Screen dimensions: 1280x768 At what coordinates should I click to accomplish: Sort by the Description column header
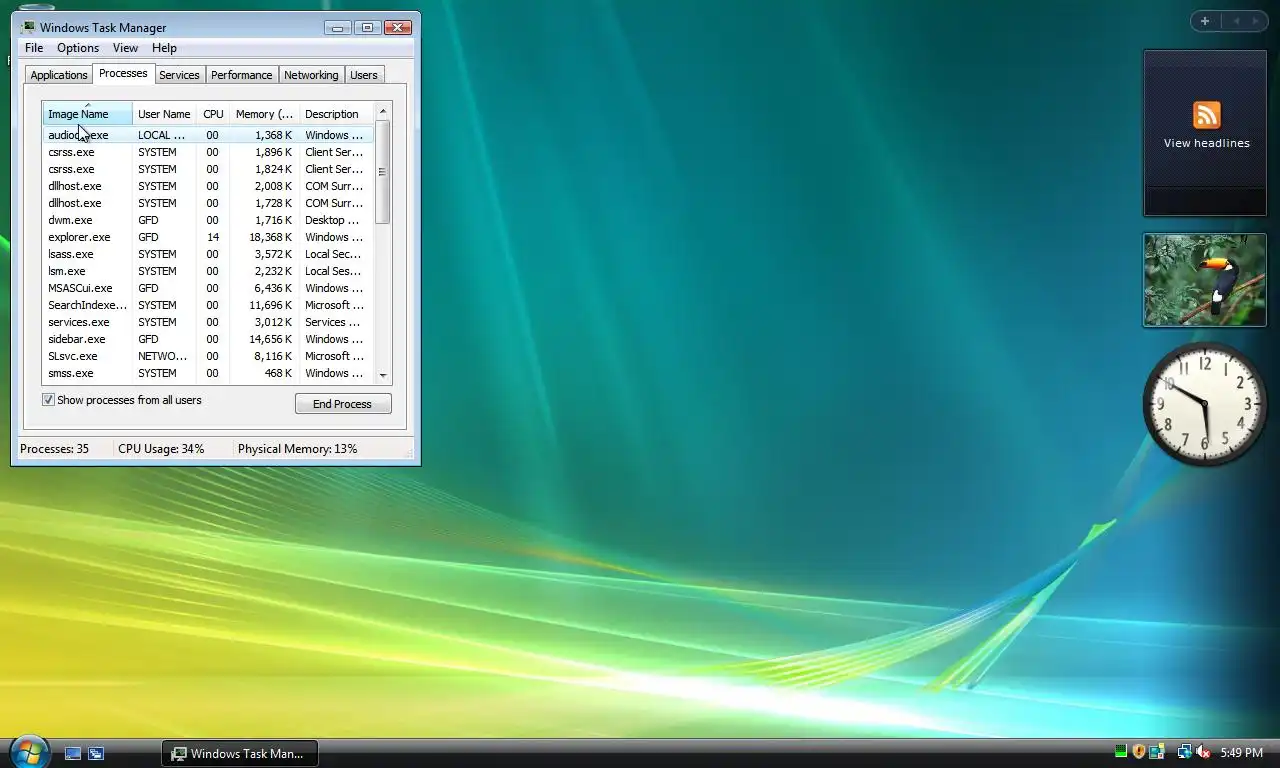[x=336, y=114]
